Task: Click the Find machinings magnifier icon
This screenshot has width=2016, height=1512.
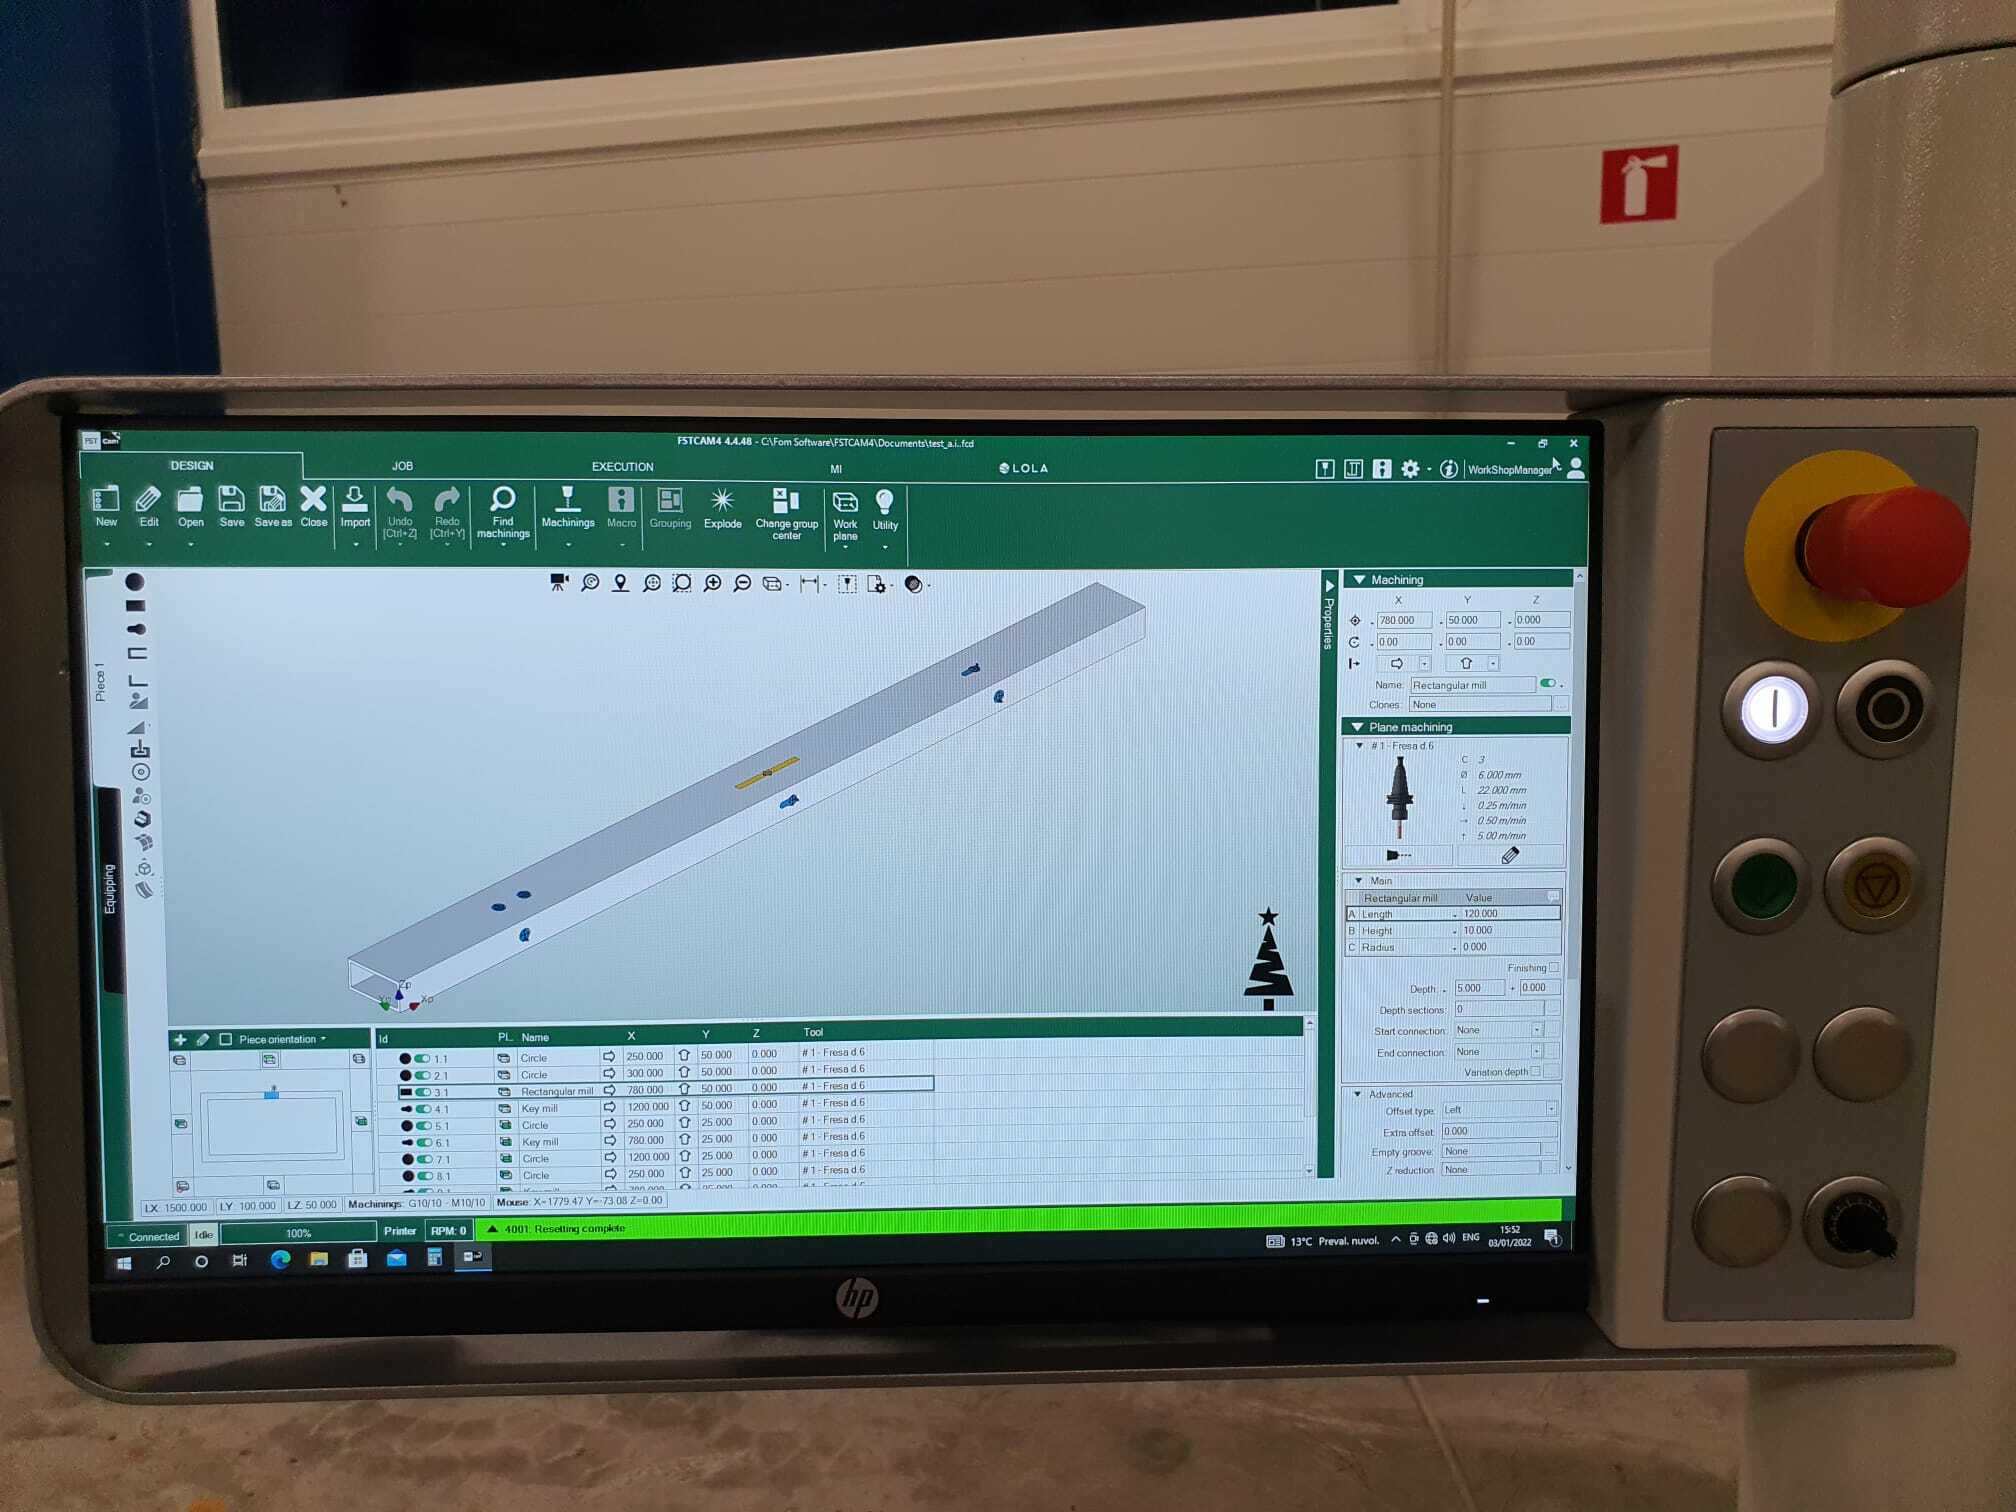Action: coord(503,499)
